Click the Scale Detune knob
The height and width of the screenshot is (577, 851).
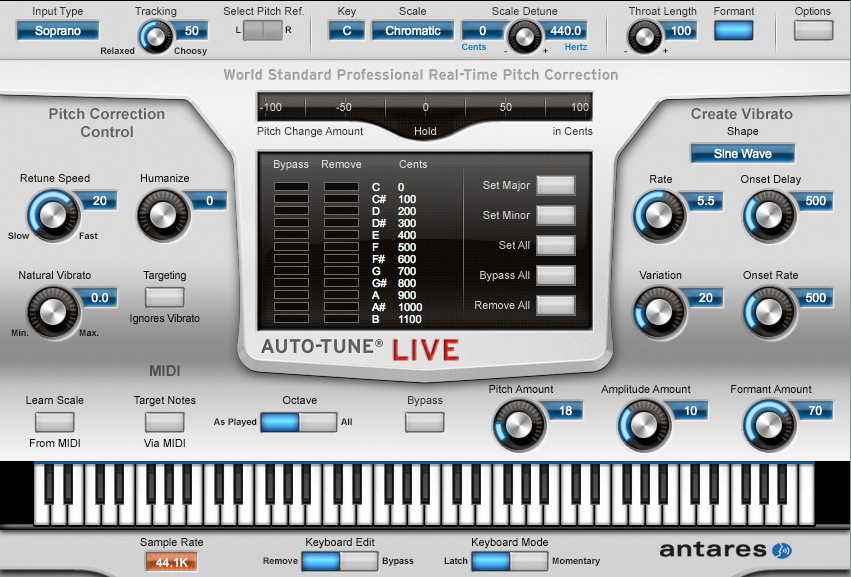(x=524, y=37)
